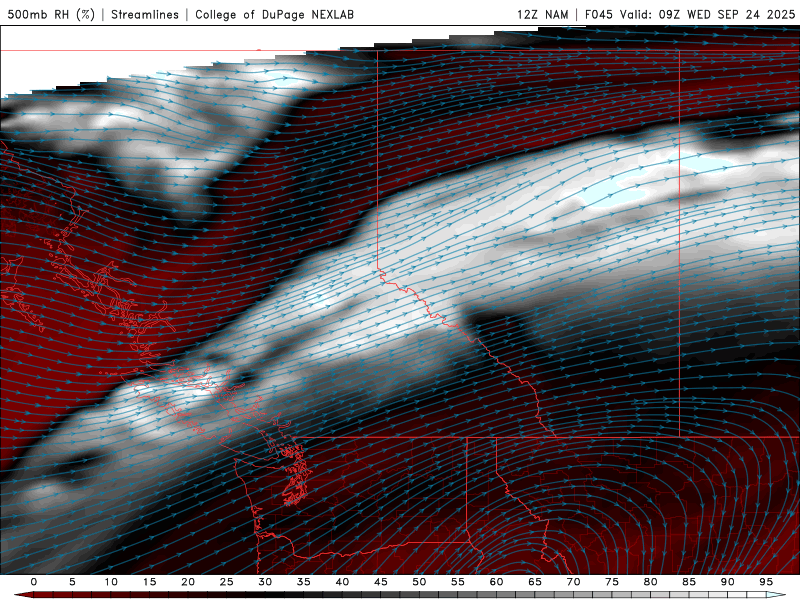Click the colorbar label "45"
The image size is (800, 600).
(x=381, y=582)
